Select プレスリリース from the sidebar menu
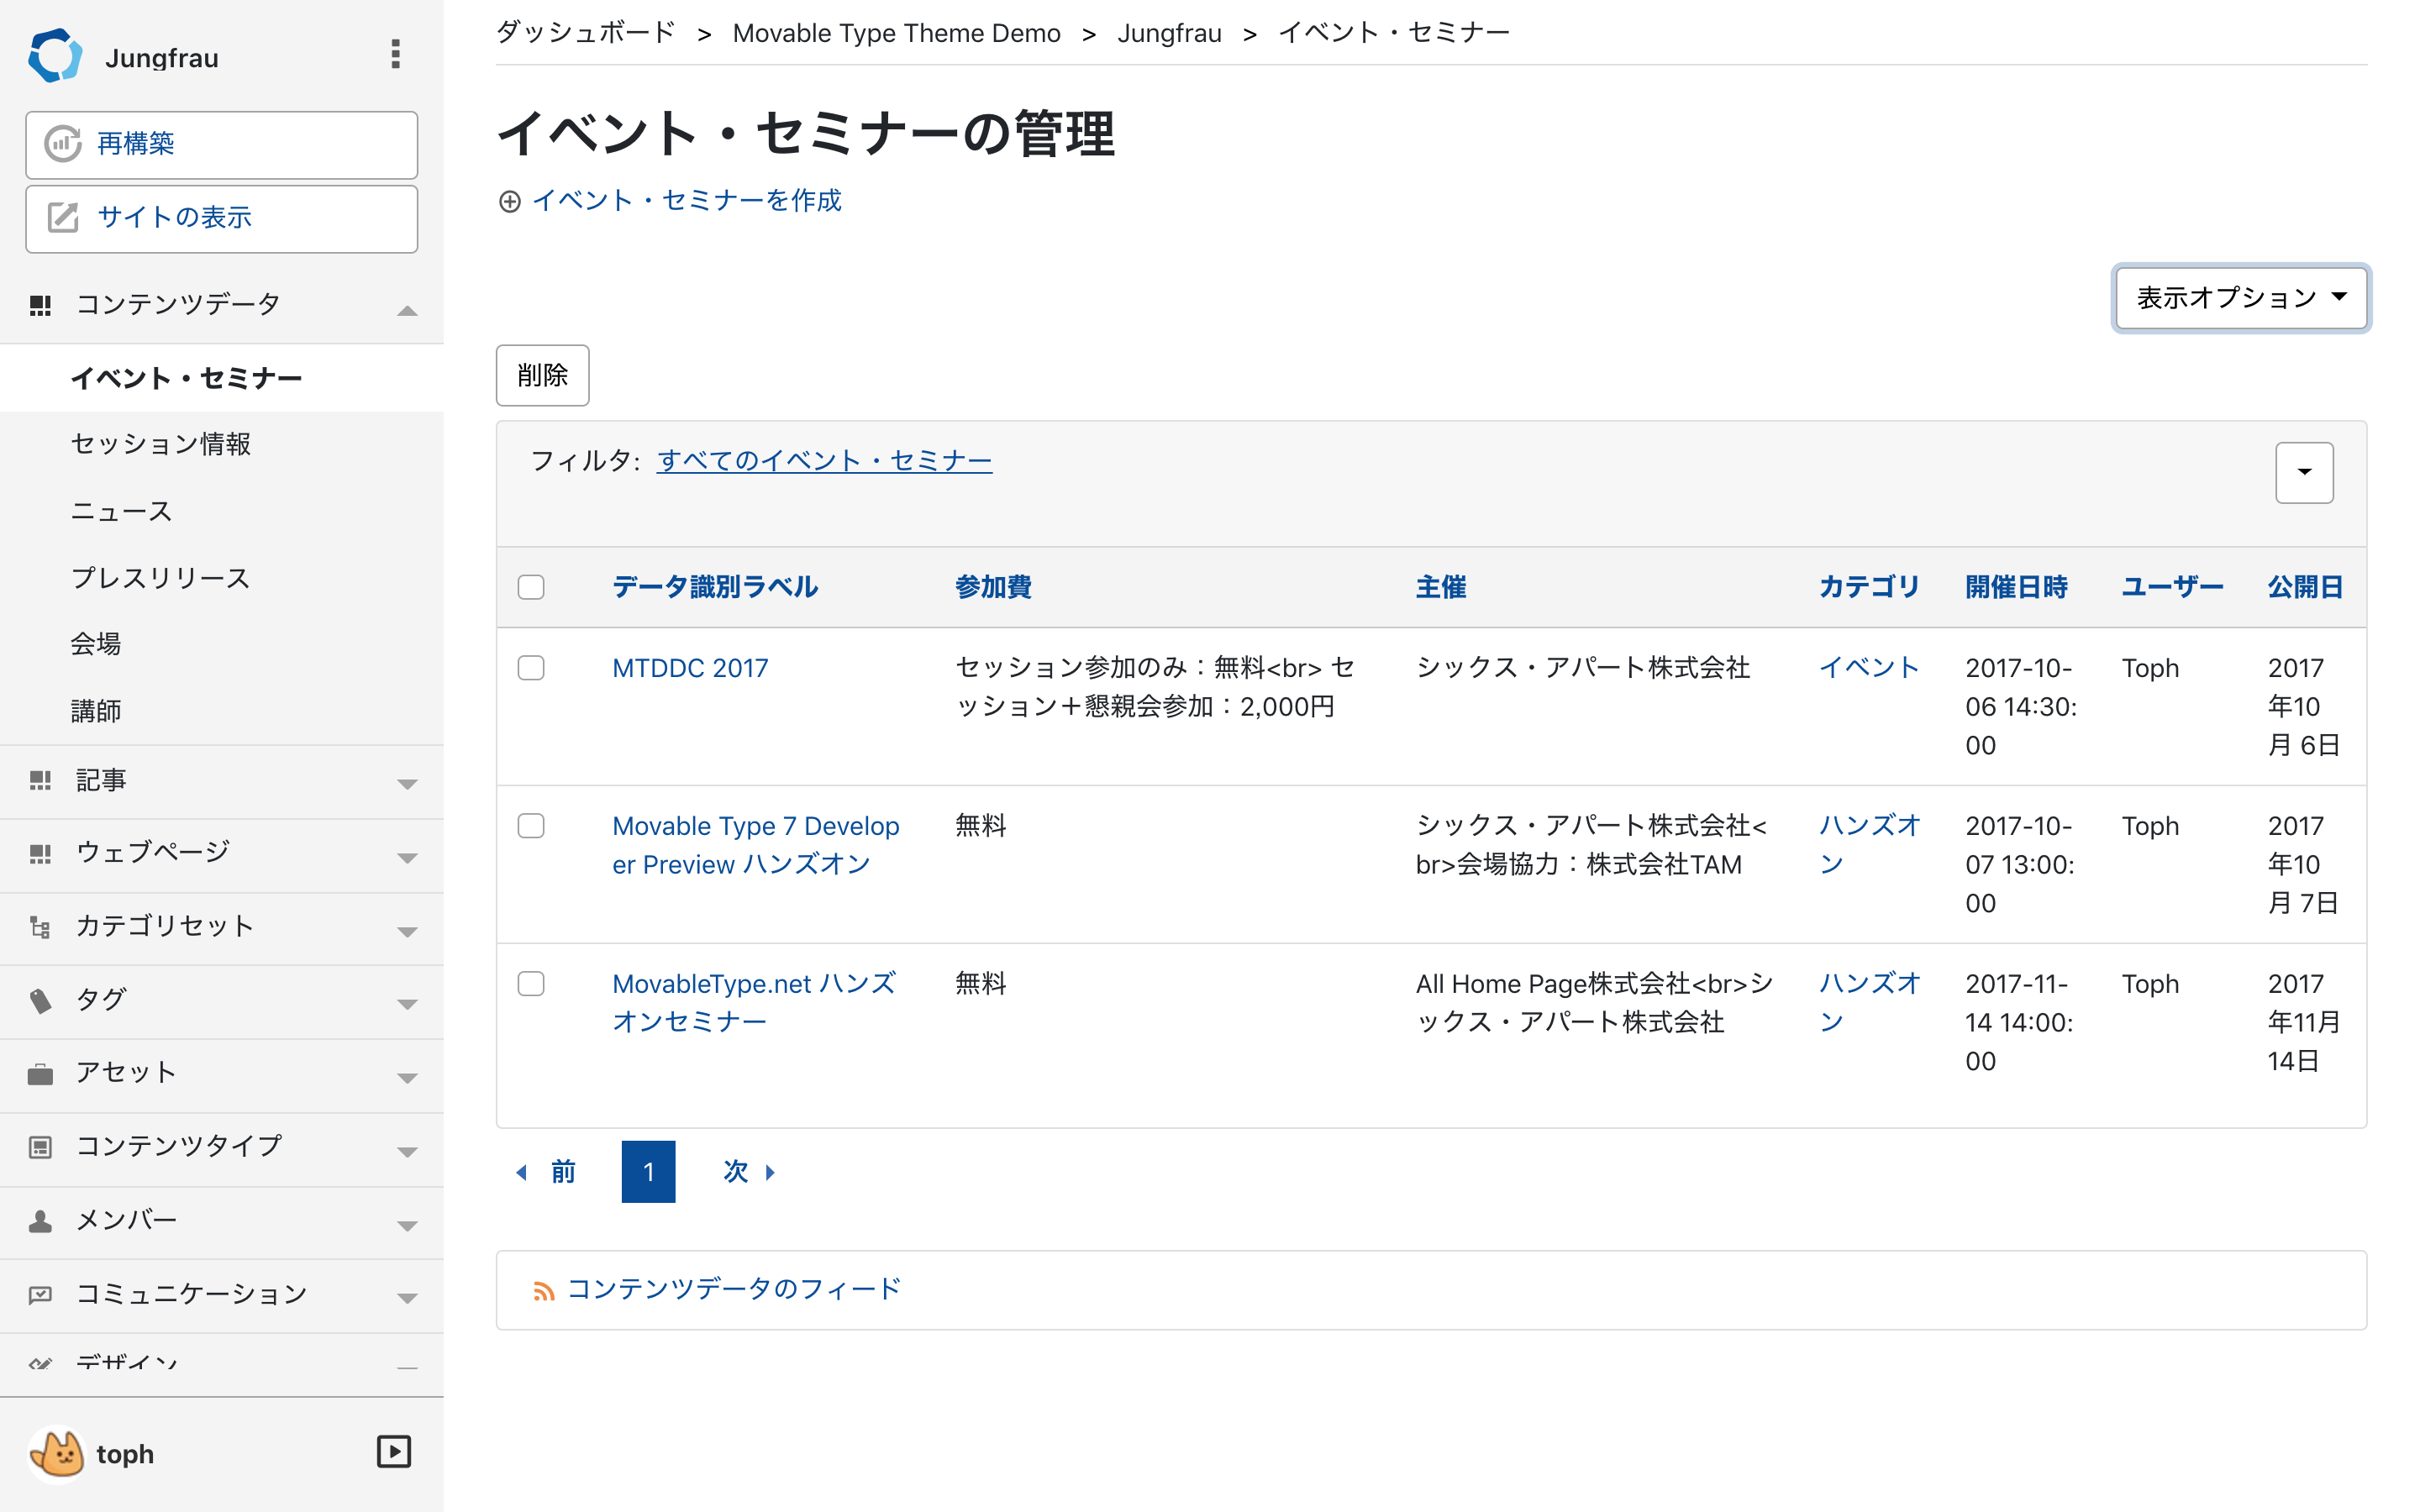Image resolution: width=2420 pixels, height=1512 pixels. (161, 578)
